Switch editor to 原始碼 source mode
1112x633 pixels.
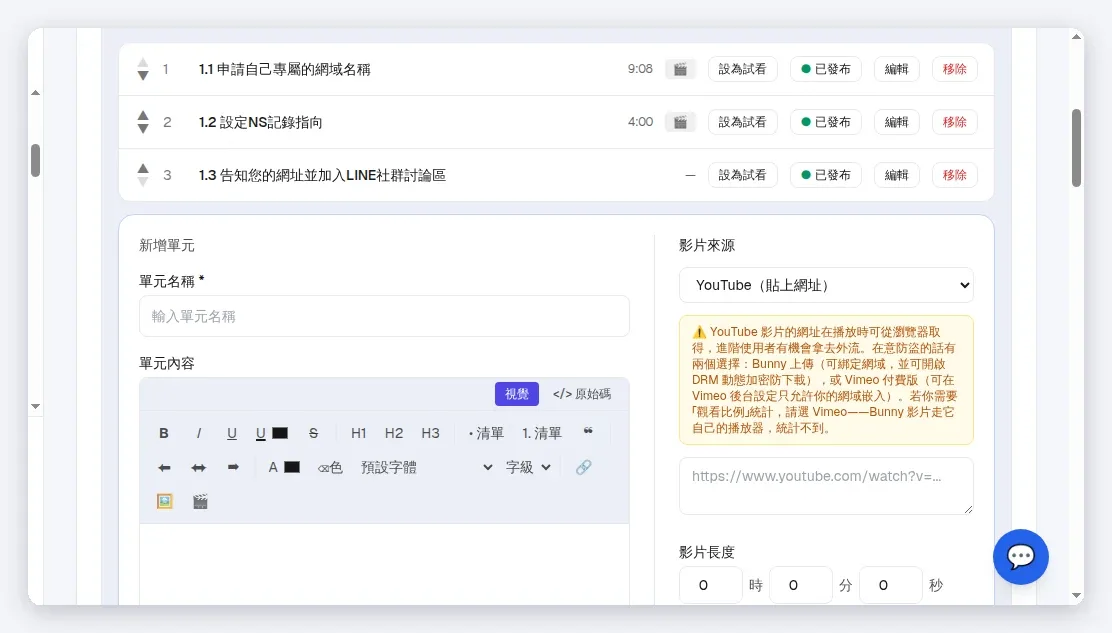[582, 394]
